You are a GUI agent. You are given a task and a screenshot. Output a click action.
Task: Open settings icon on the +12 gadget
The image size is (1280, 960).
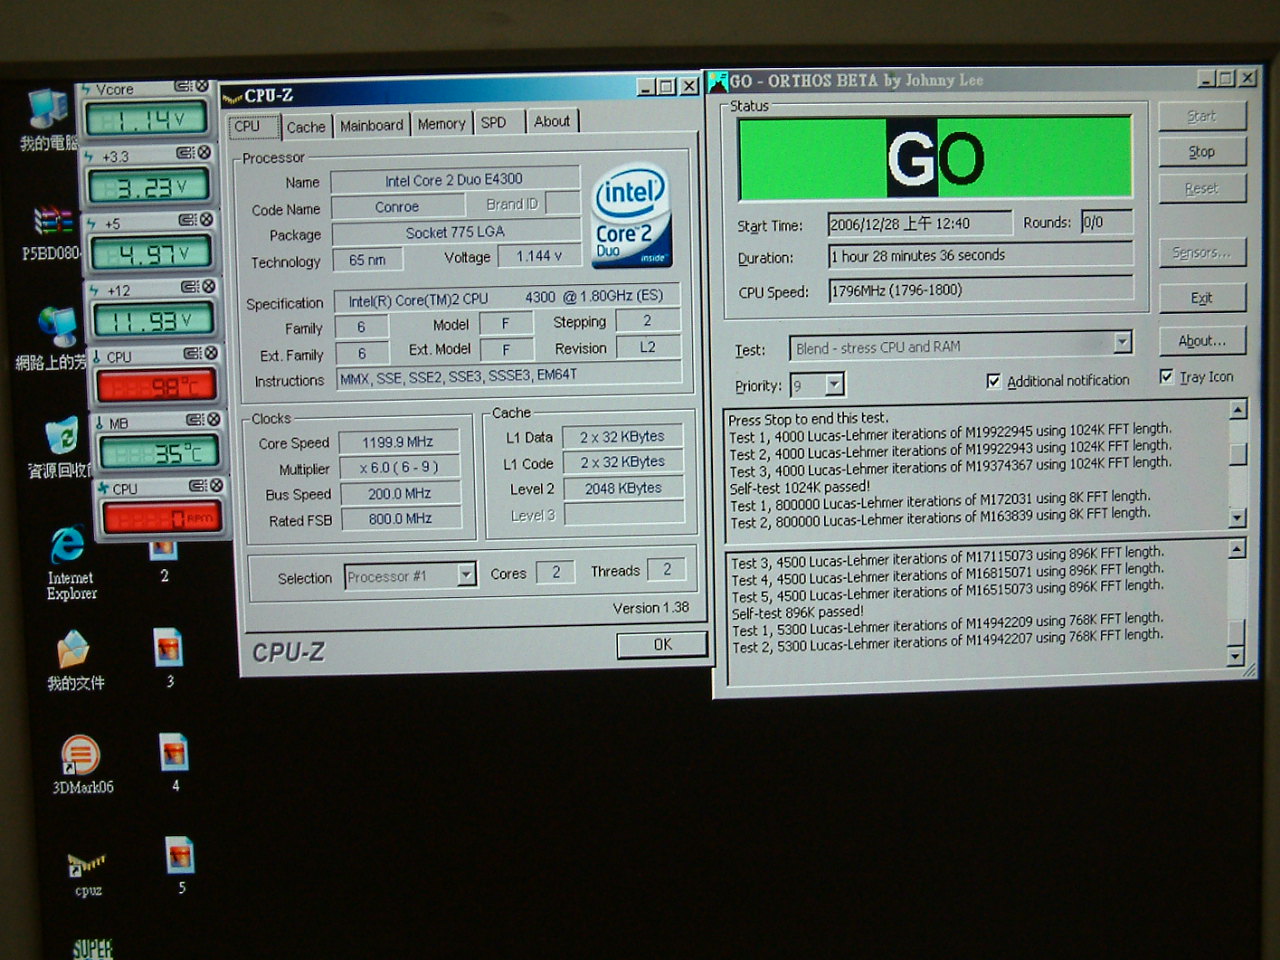[x=190, y=287]
